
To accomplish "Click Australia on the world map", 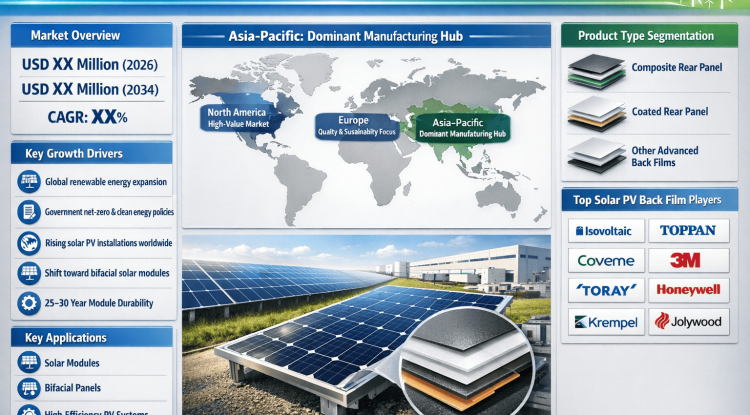I will pos(498,197).
